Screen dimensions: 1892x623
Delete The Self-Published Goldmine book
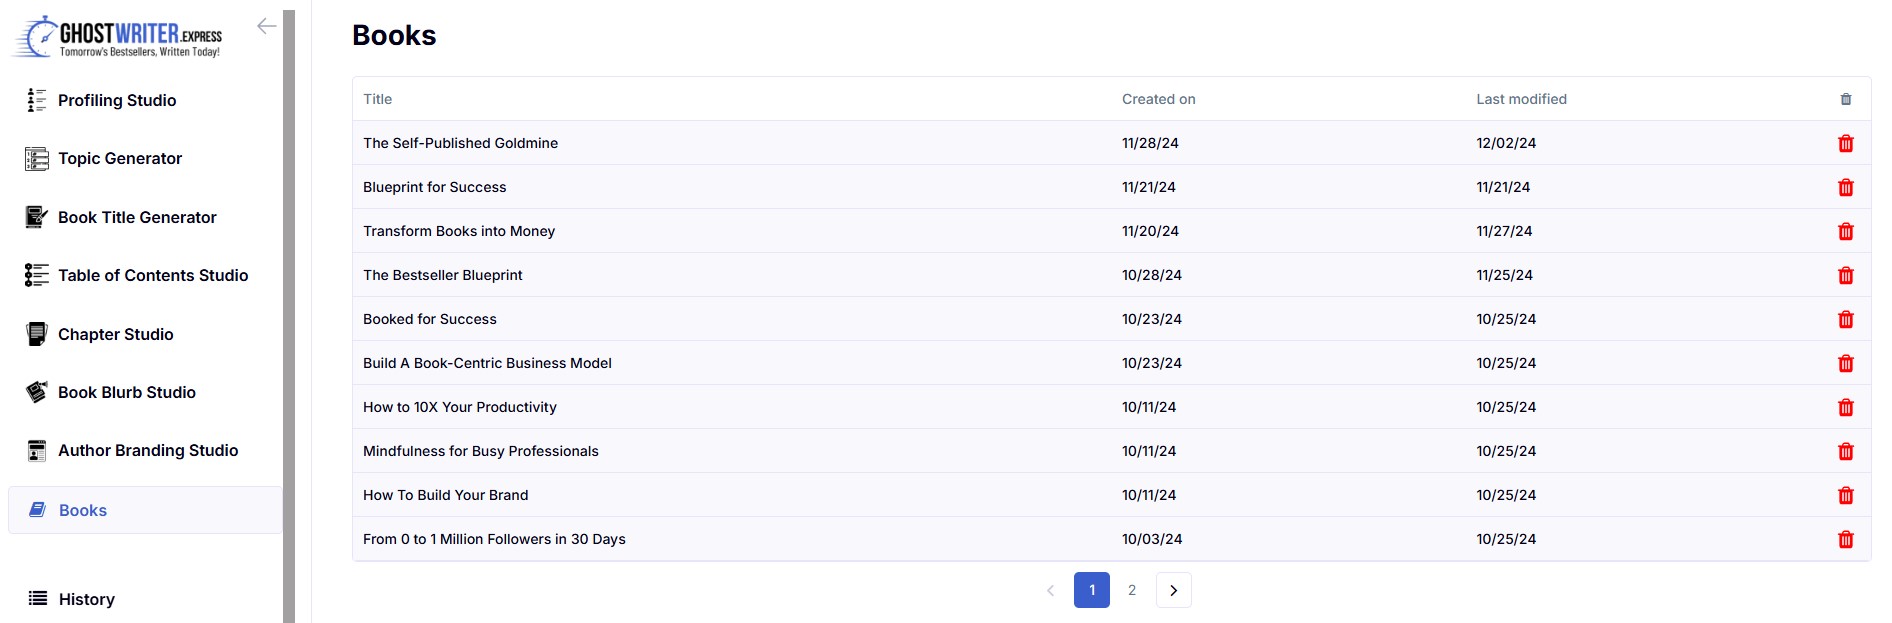[1846, 143]
